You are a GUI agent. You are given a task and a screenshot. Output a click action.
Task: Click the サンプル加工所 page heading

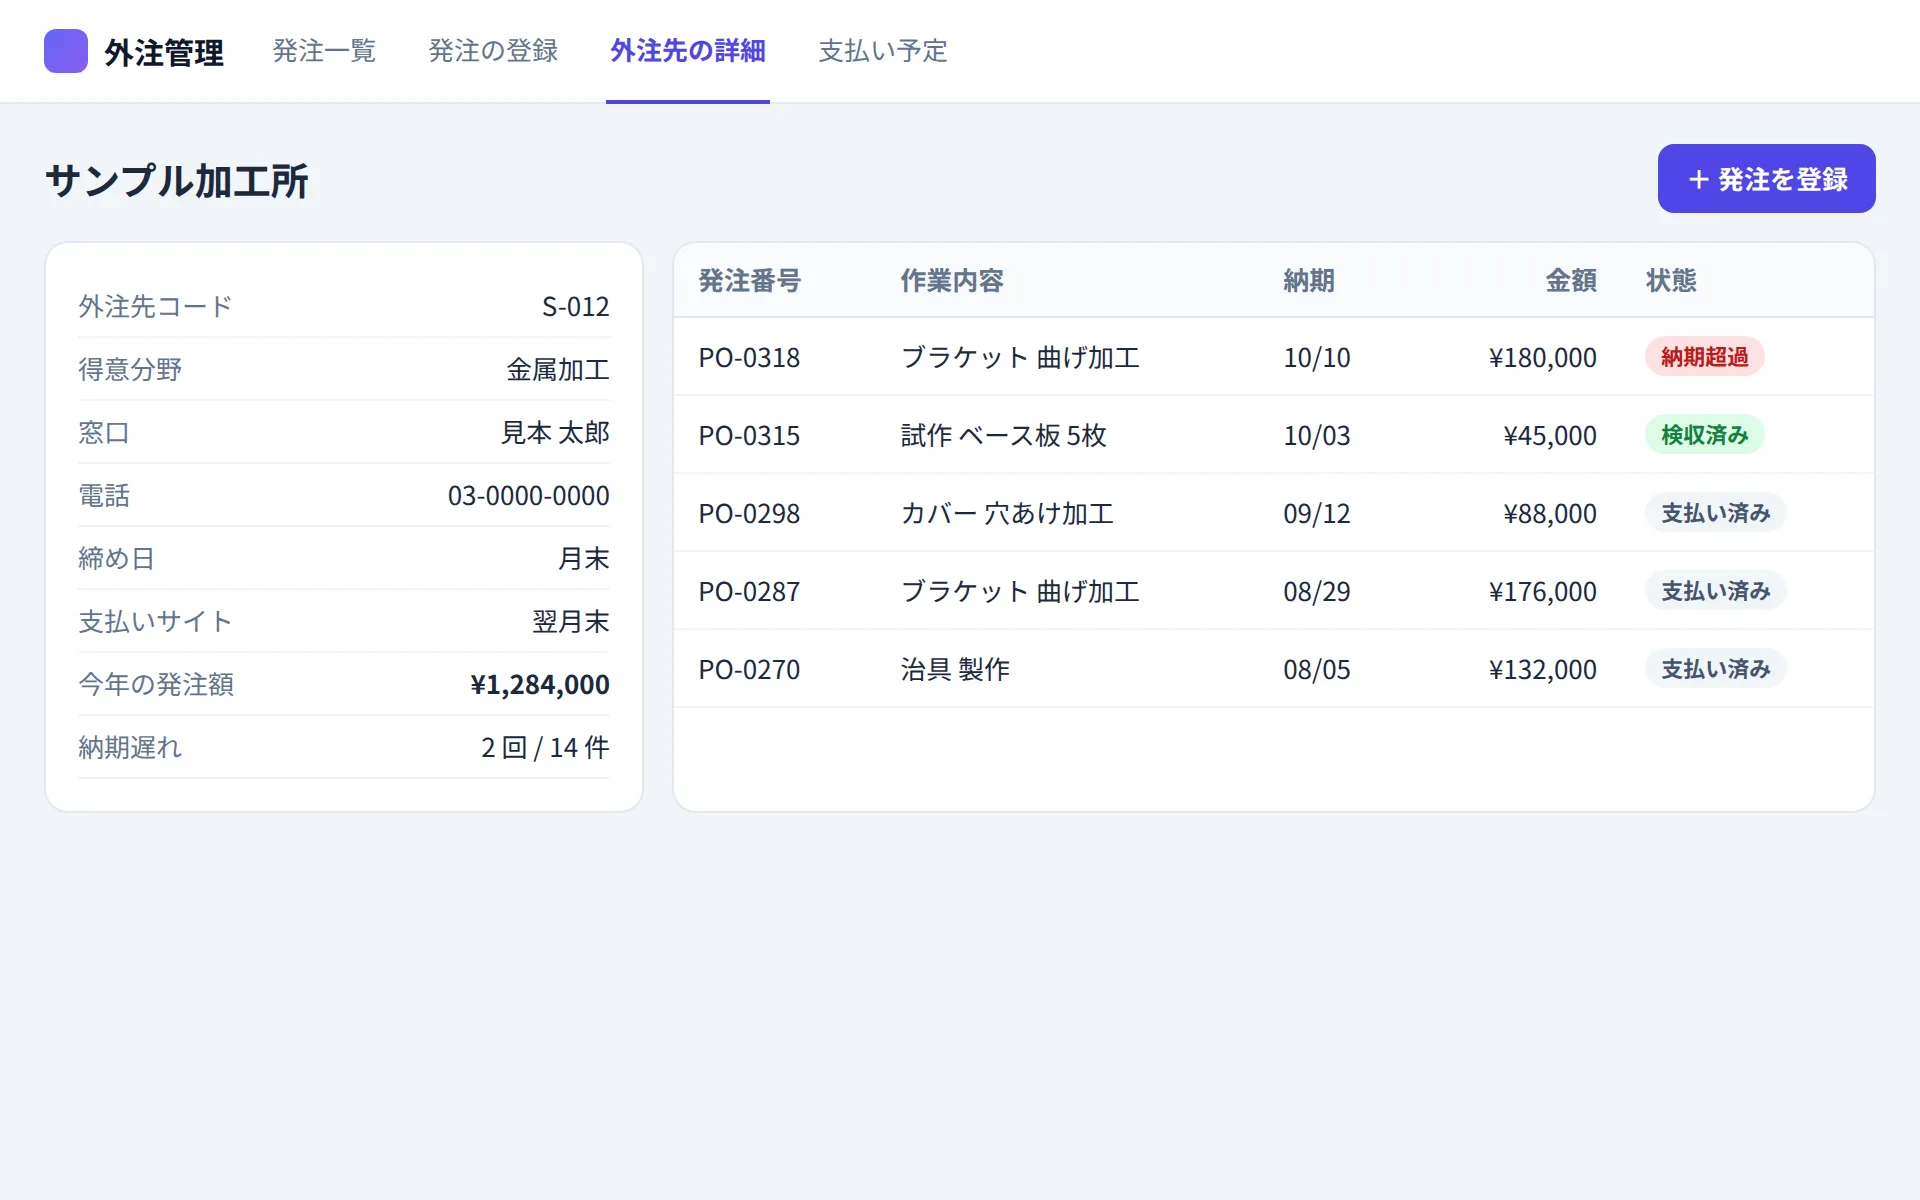(177, 181)
